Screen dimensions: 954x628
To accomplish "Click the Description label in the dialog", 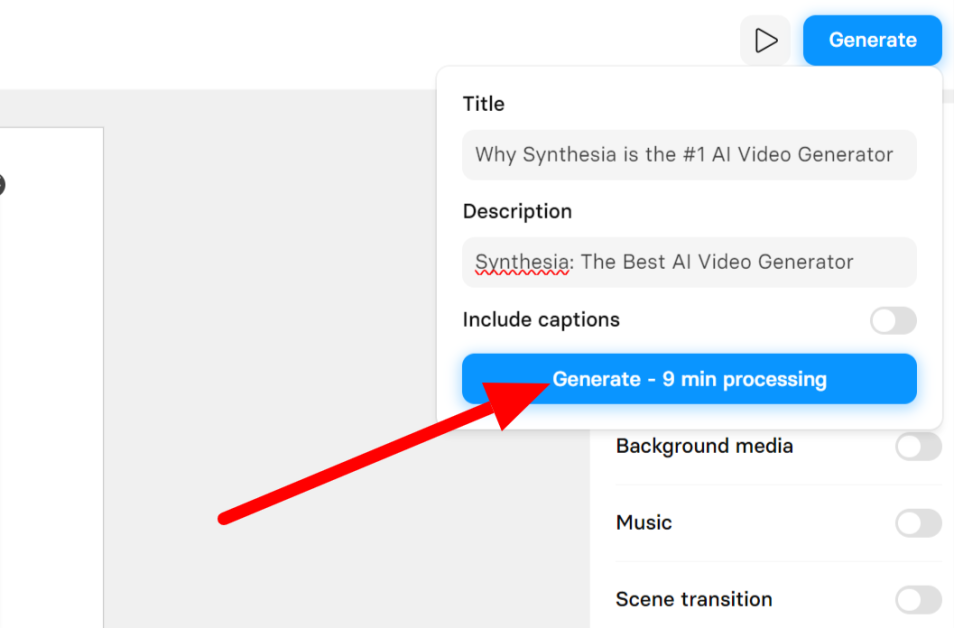I will click(517, 211).
